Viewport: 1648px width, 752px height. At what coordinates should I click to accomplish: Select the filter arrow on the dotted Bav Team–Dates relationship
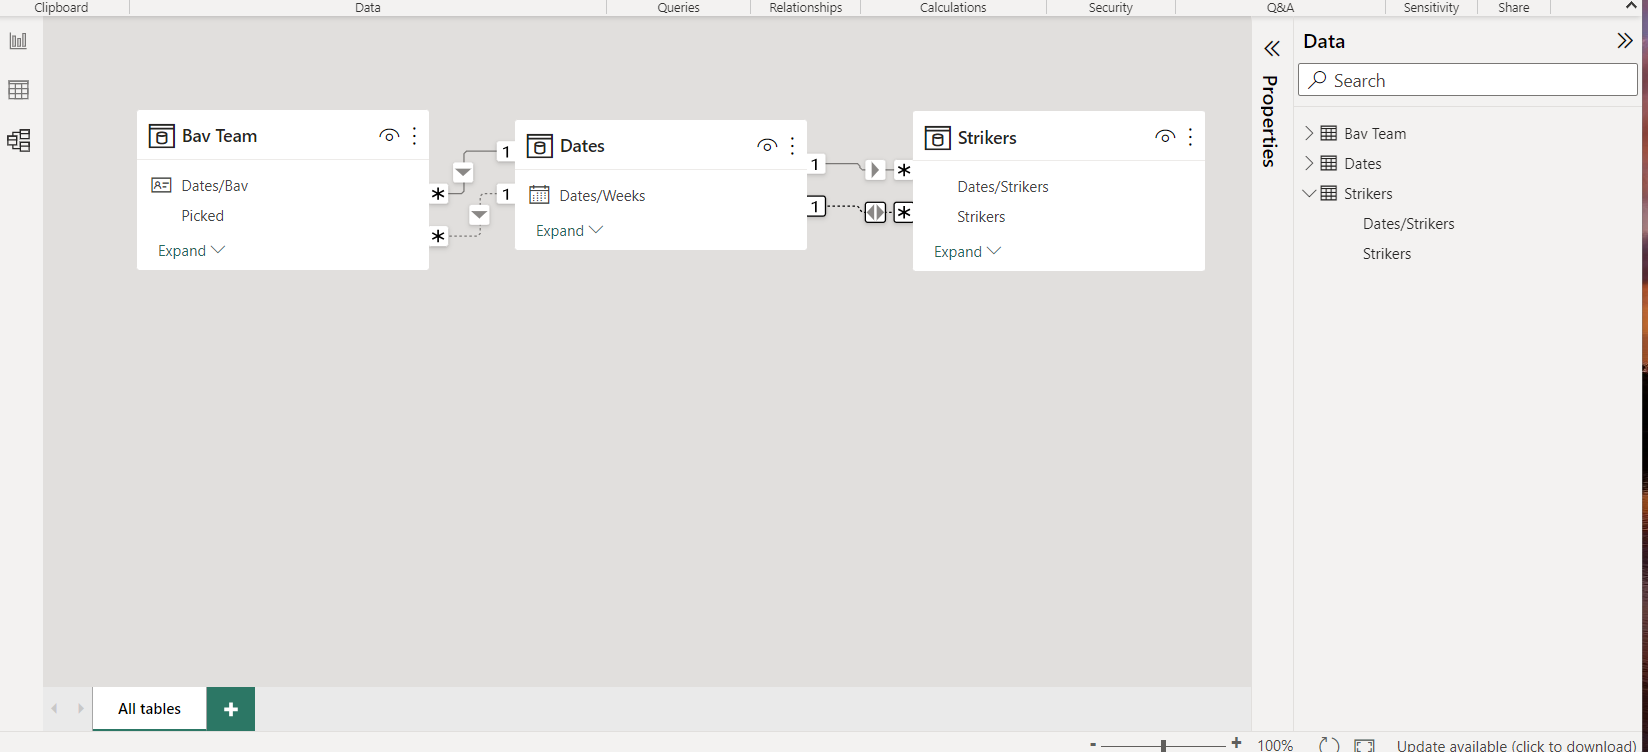(479, 214)
